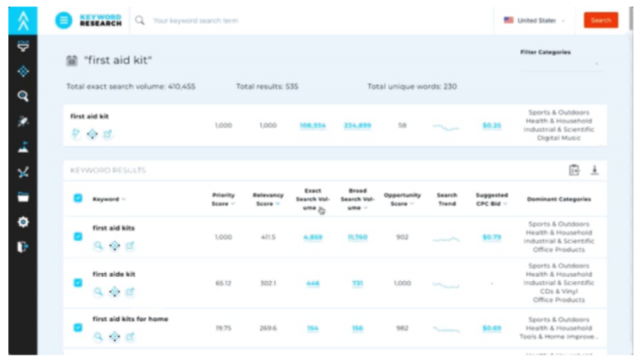Click the KEYWORD RESULTS section heading
Screen dimensions: 640x361
tap(108, 170)
